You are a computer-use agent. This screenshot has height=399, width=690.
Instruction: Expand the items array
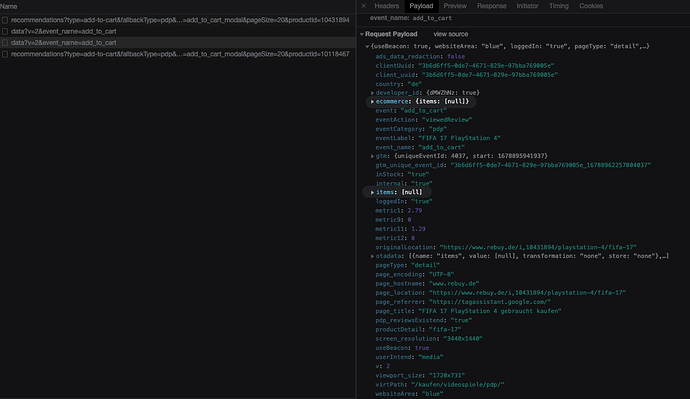point(372,192)
